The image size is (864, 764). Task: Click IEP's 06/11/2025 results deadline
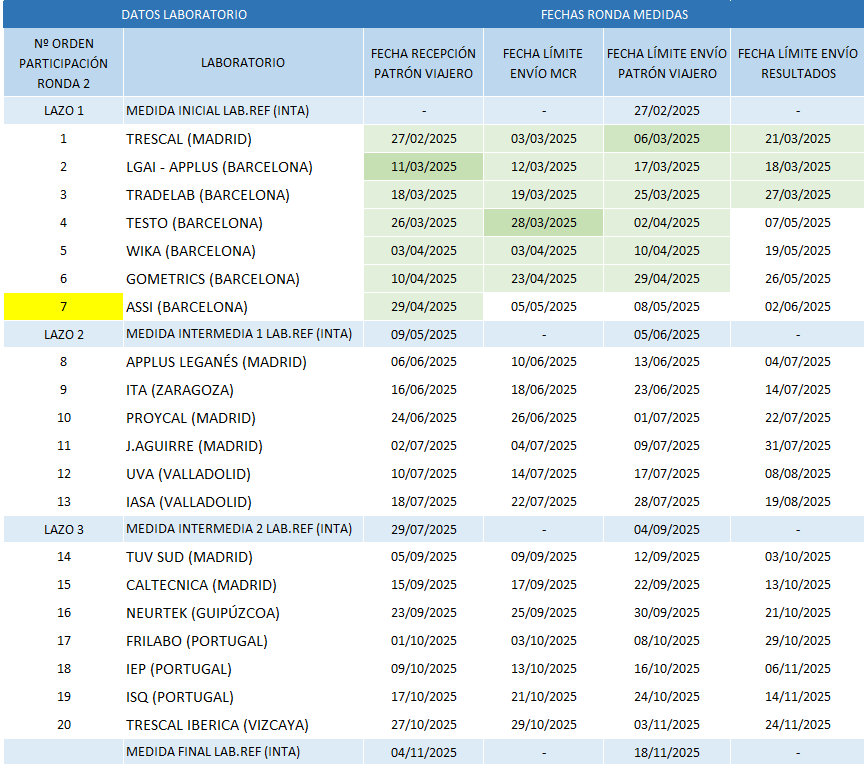tap(798, 669)
